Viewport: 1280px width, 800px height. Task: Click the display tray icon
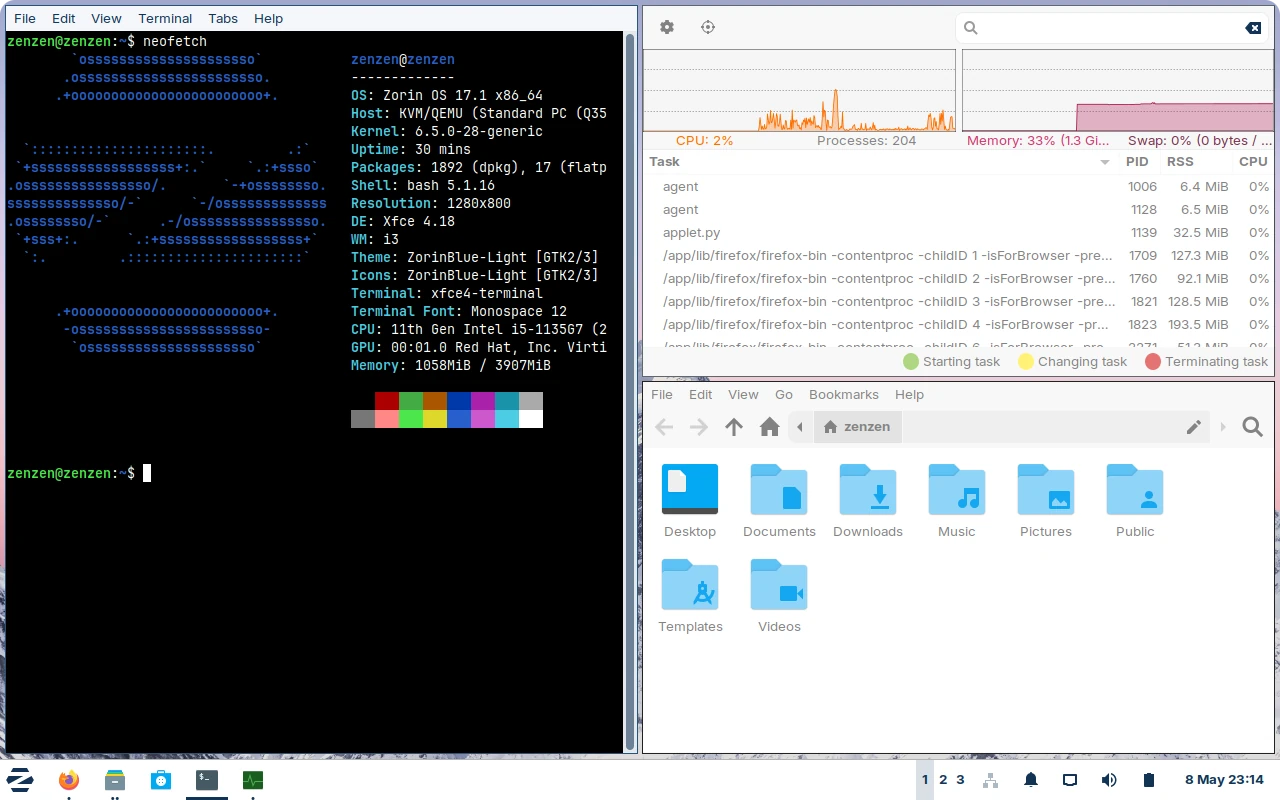[x=1069, y=780]
